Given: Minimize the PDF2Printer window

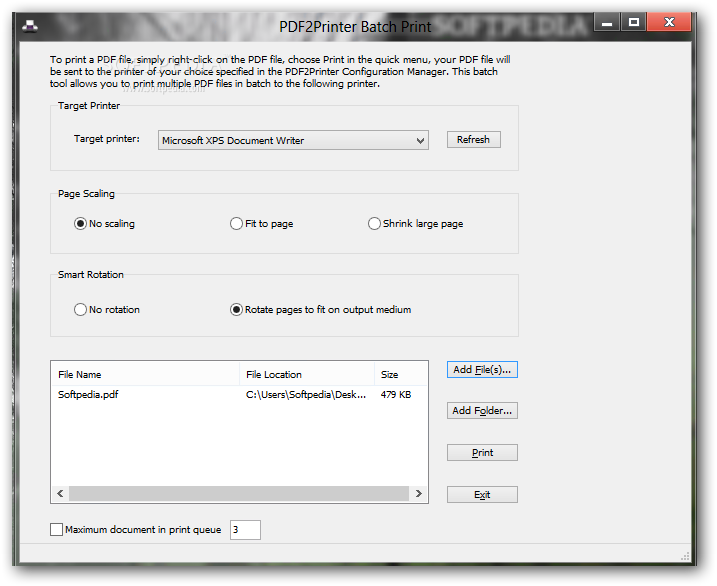Looking at the screenshot, I should [x=607, y=22].
